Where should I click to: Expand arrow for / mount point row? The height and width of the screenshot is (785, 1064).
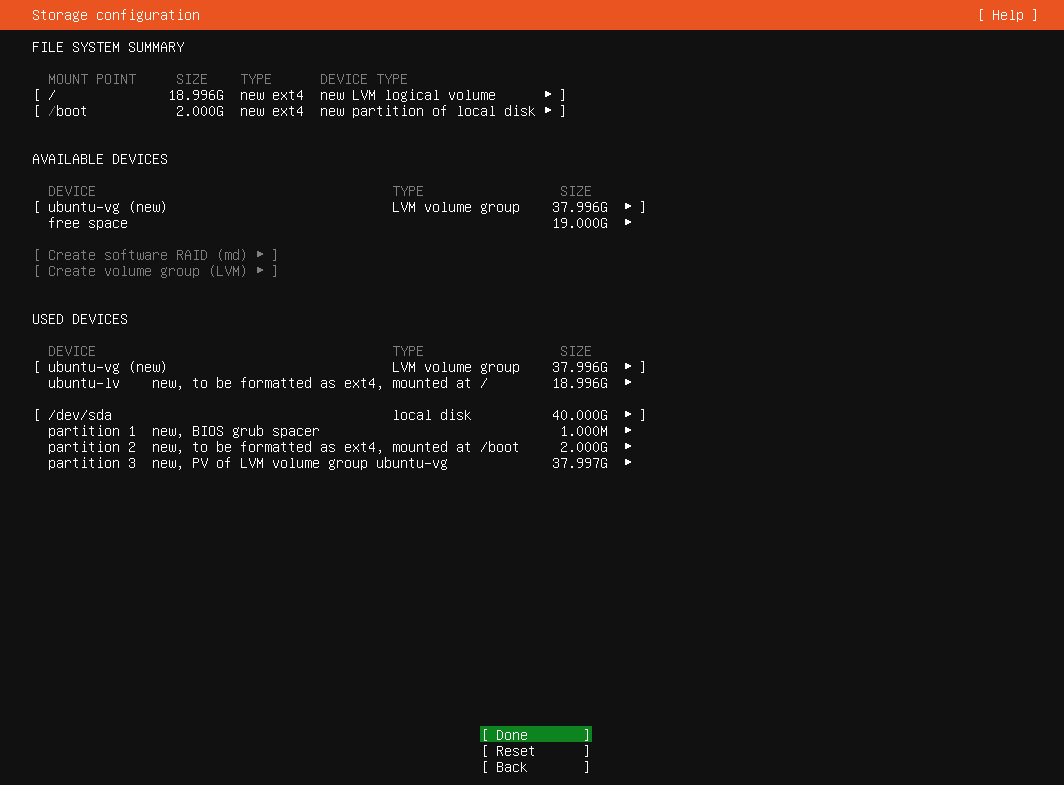coord(548,95)
